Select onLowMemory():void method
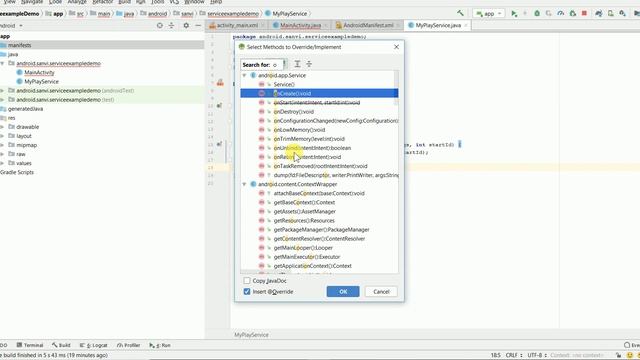This screenshot has width=640, height=360. (299, 130)
